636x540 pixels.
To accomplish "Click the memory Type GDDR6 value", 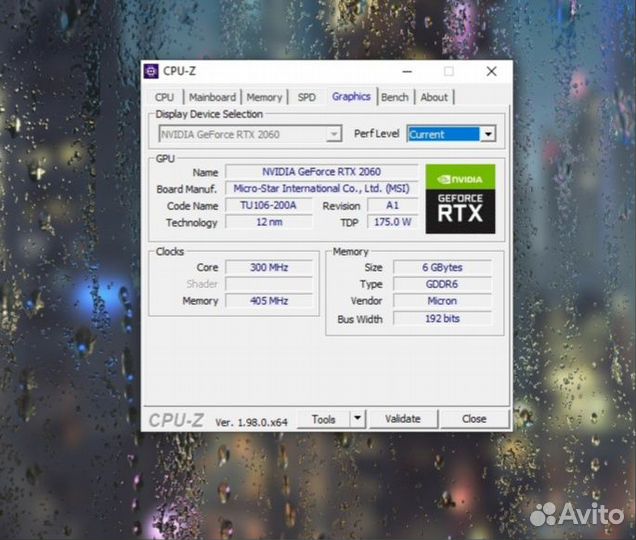I will coord(442,284).
